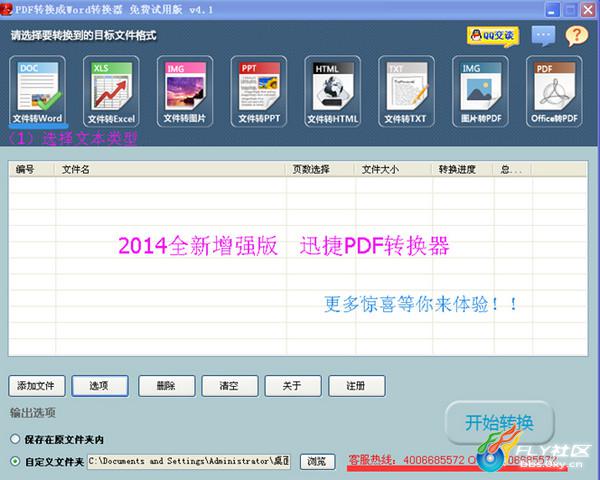The image size is (600, 480).
Task: Start conversion with 开始转换 button
Action: pos(500,423)
